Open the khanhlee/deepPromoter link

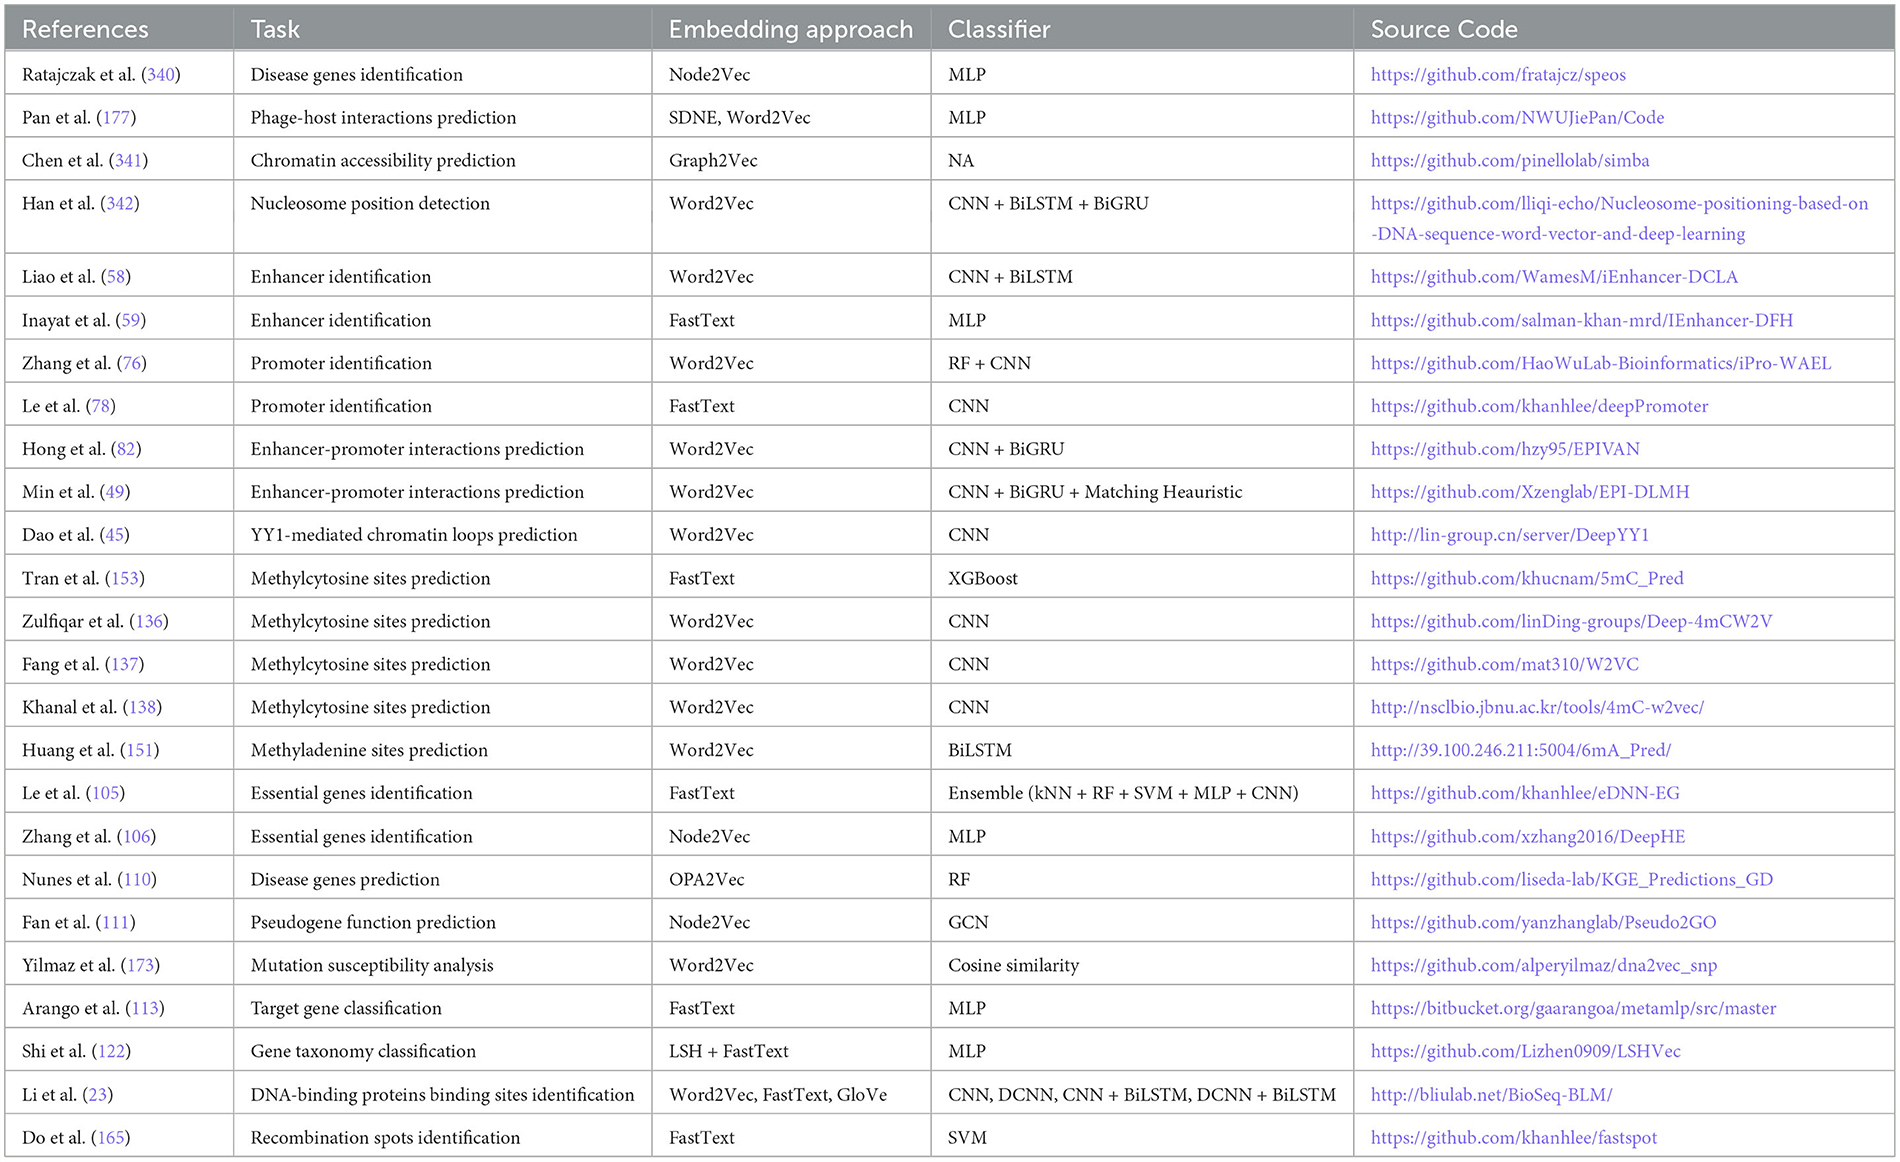click(x=1539, y=407)
